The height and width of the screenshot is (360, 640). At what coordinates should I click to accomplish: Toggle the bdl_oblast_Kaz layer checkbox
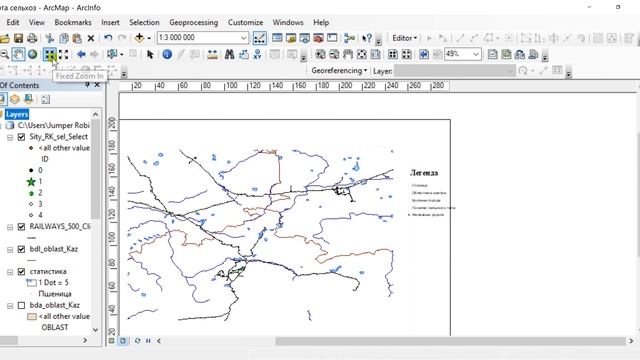(22, 249)
